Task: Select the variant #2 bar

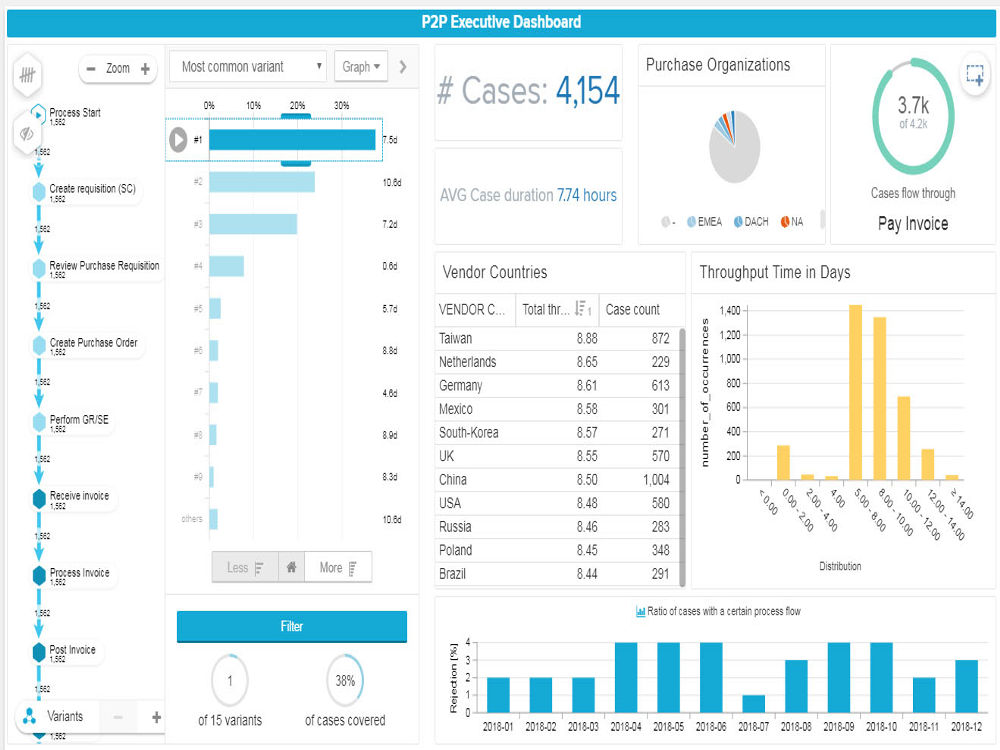Action: coord(261,182)
